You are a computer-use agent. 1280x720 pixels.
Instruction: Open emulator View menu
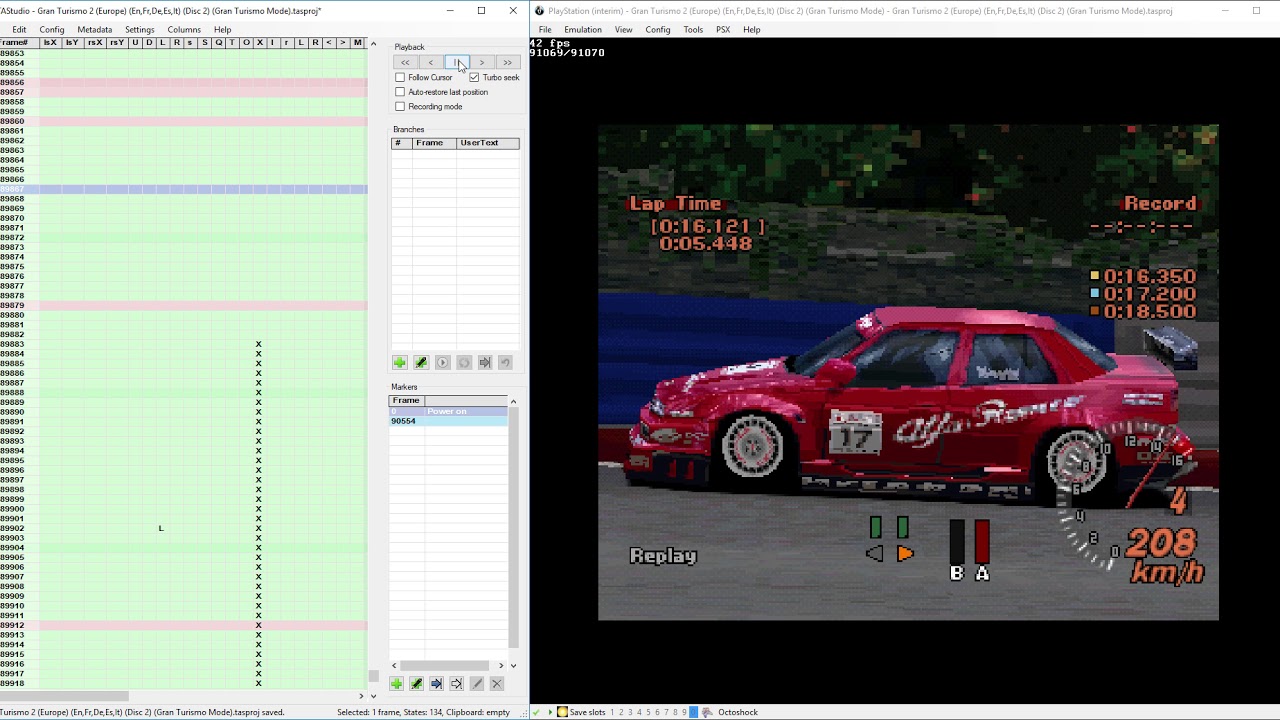pyautogui.click(x=623, y=29)
